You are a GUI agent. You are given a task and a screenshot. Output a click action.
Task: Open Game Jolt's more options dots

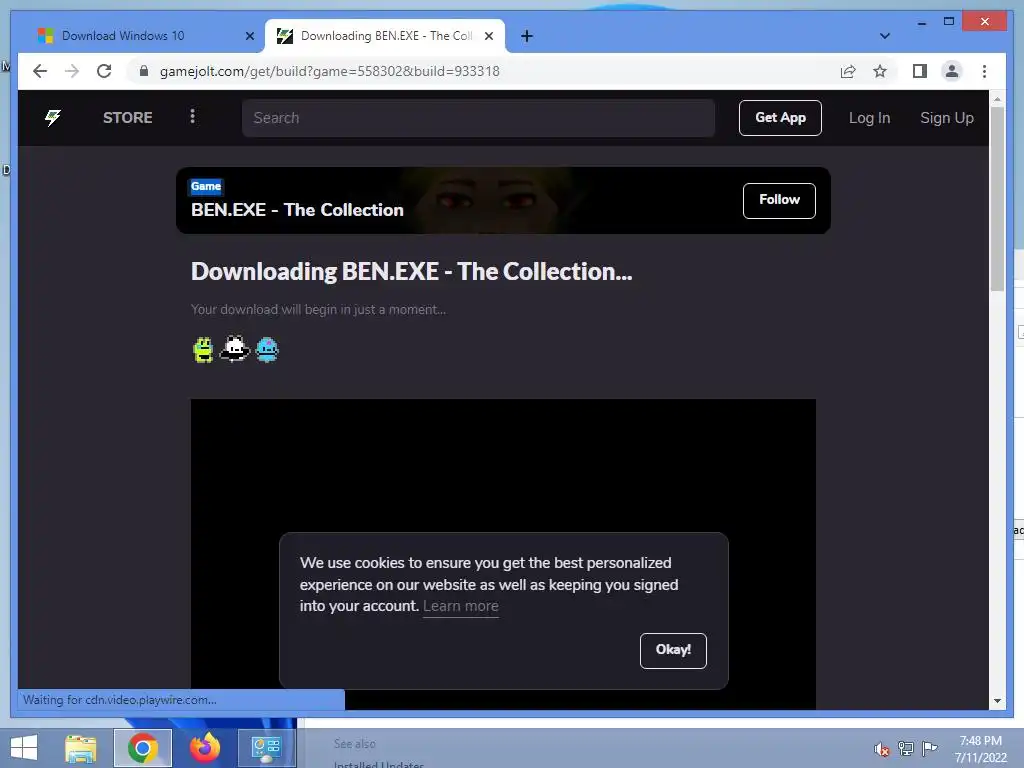(x=192, y=116)
